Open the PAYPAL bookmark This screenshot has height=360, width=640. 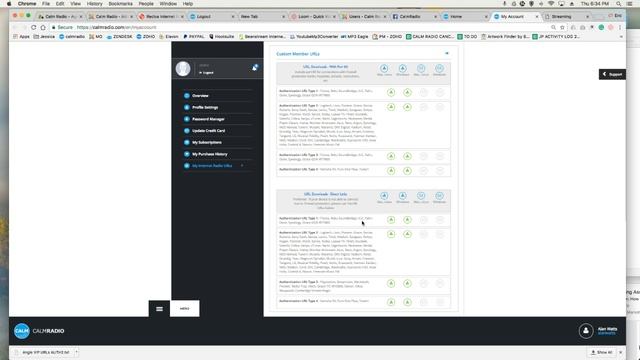(x=193, y=37)
